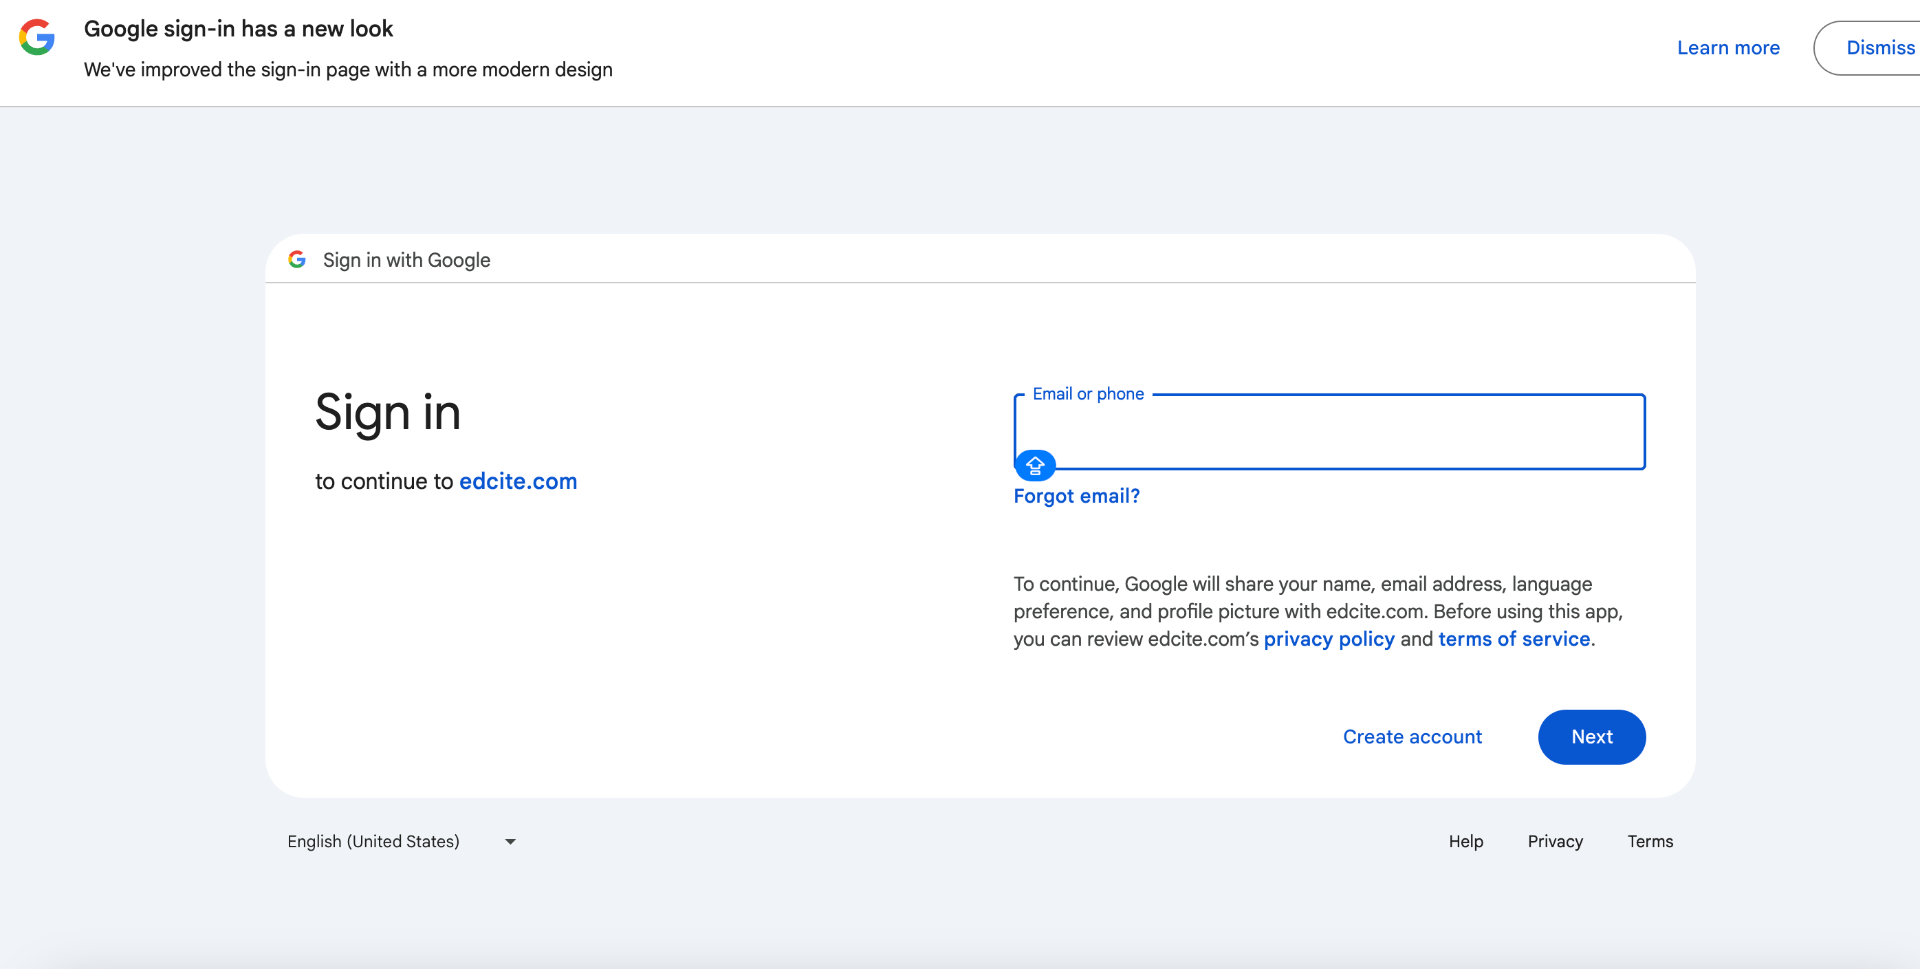Open edcite.com's privacy policy link
Viewport: 1920px width, 969px height.
[x=1328, y=639]
